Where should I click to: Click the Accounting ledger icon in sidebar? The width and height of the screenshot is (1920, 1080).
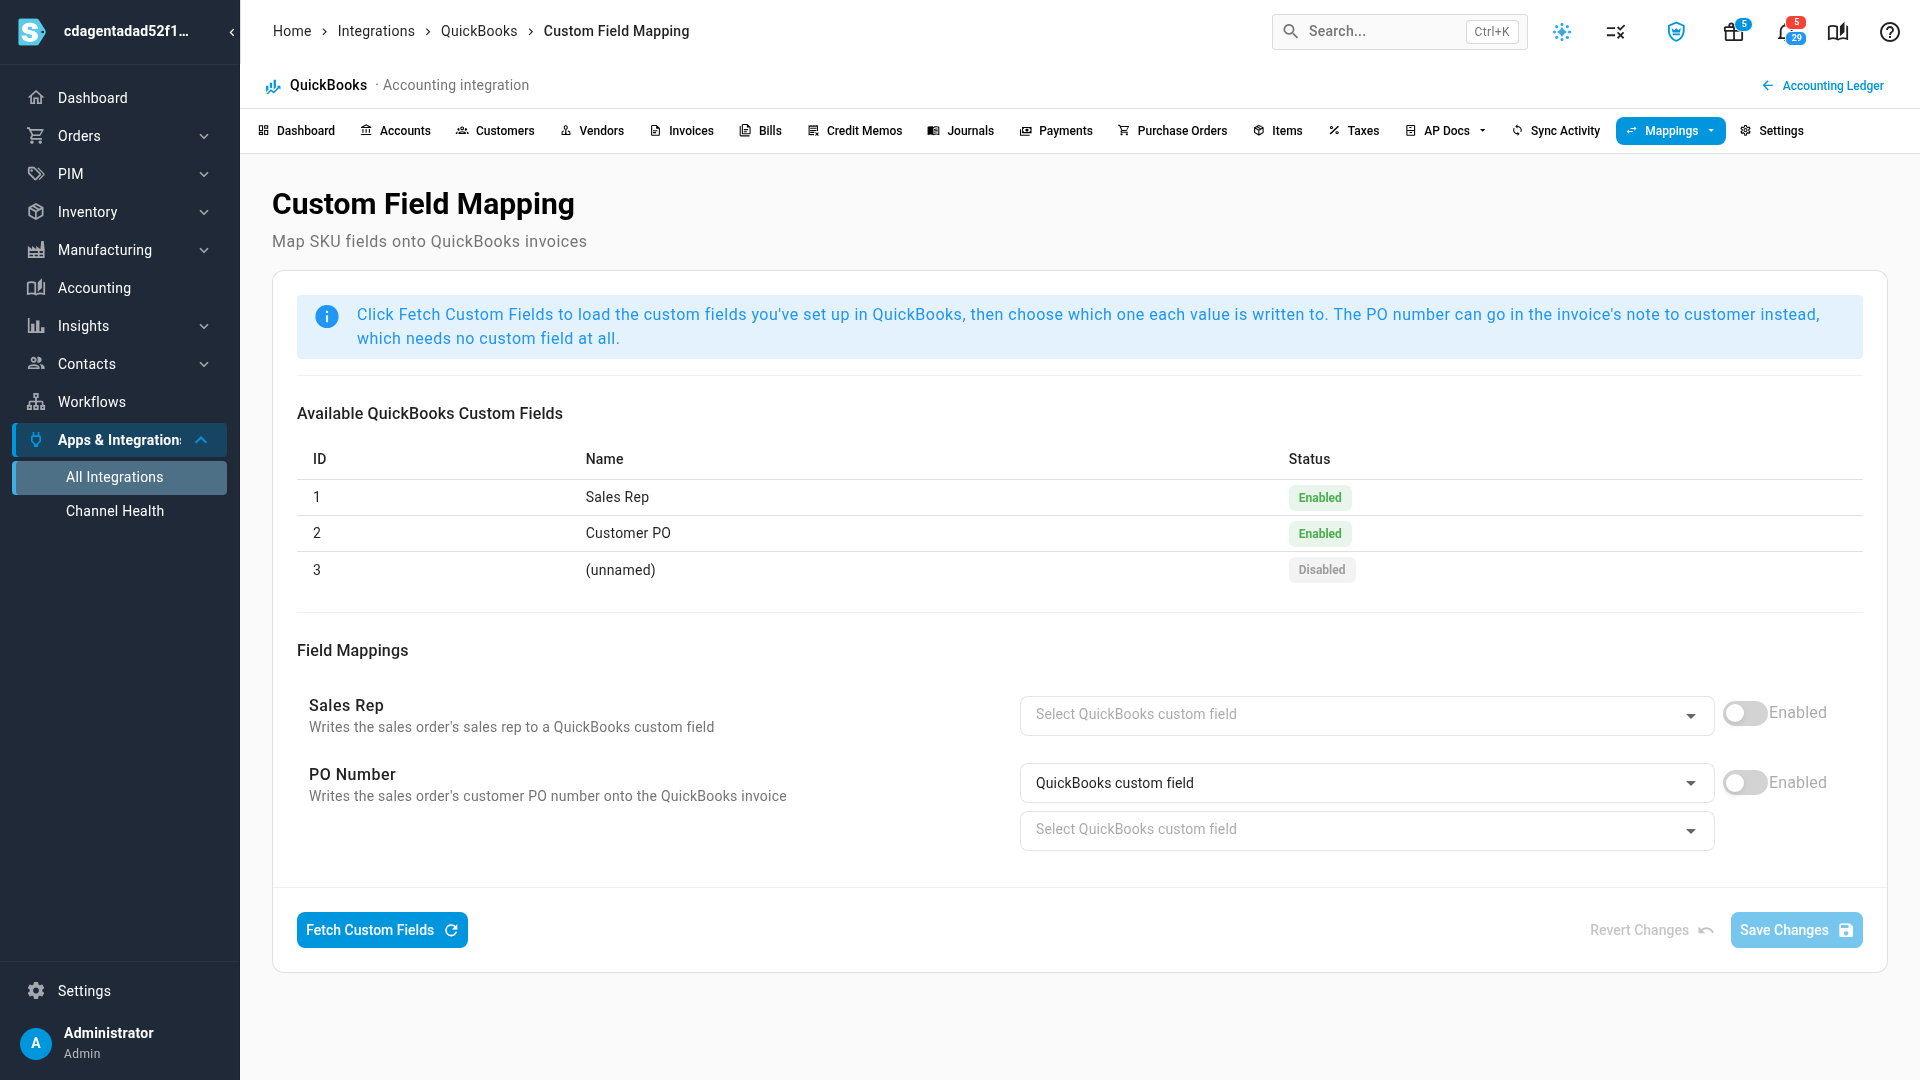(x=36, y=288)
